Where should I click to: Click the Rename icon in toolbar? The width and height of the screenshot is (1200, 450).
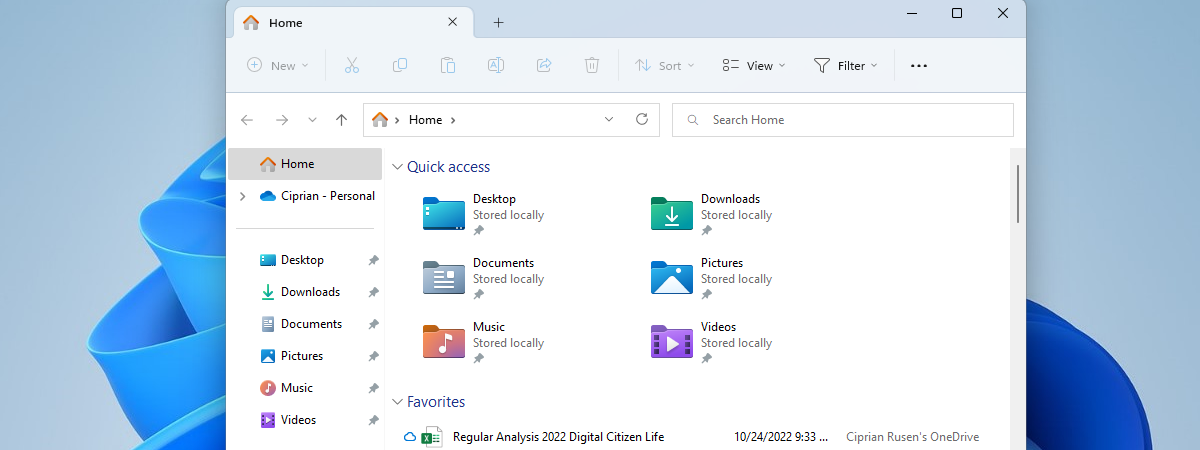495,66
